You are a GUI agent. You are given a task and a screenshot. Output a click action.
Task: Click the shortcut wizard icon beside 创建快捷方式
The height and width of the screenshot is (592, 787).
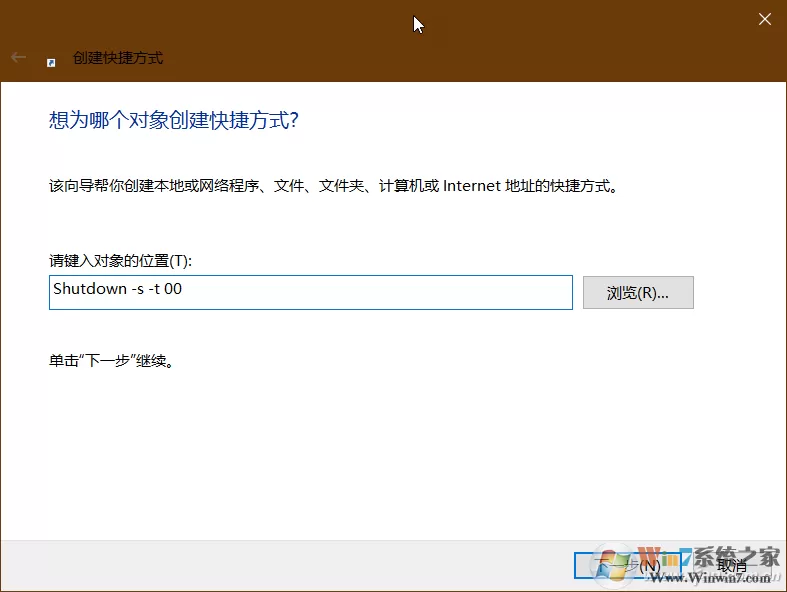coord(51,62)
